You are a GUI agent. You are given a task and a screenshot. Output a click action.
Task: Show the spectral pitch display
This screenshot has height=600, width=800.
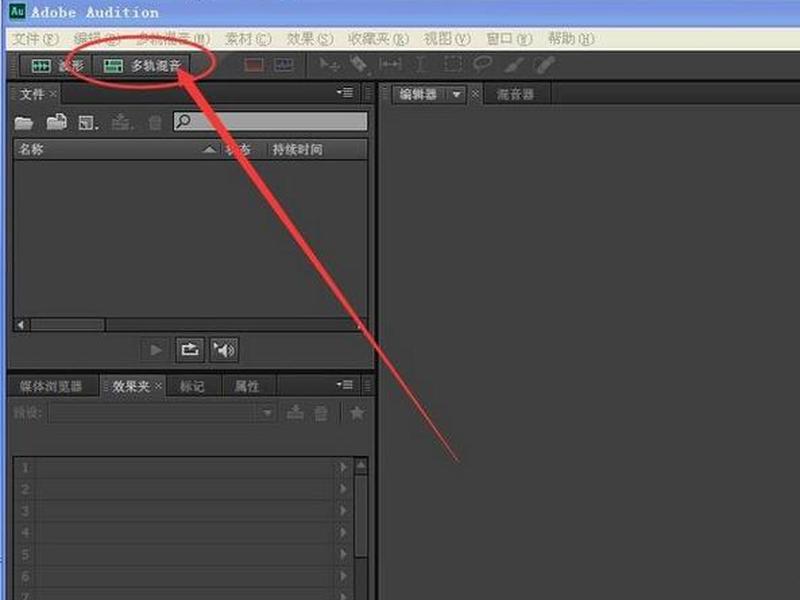point(284,65)
